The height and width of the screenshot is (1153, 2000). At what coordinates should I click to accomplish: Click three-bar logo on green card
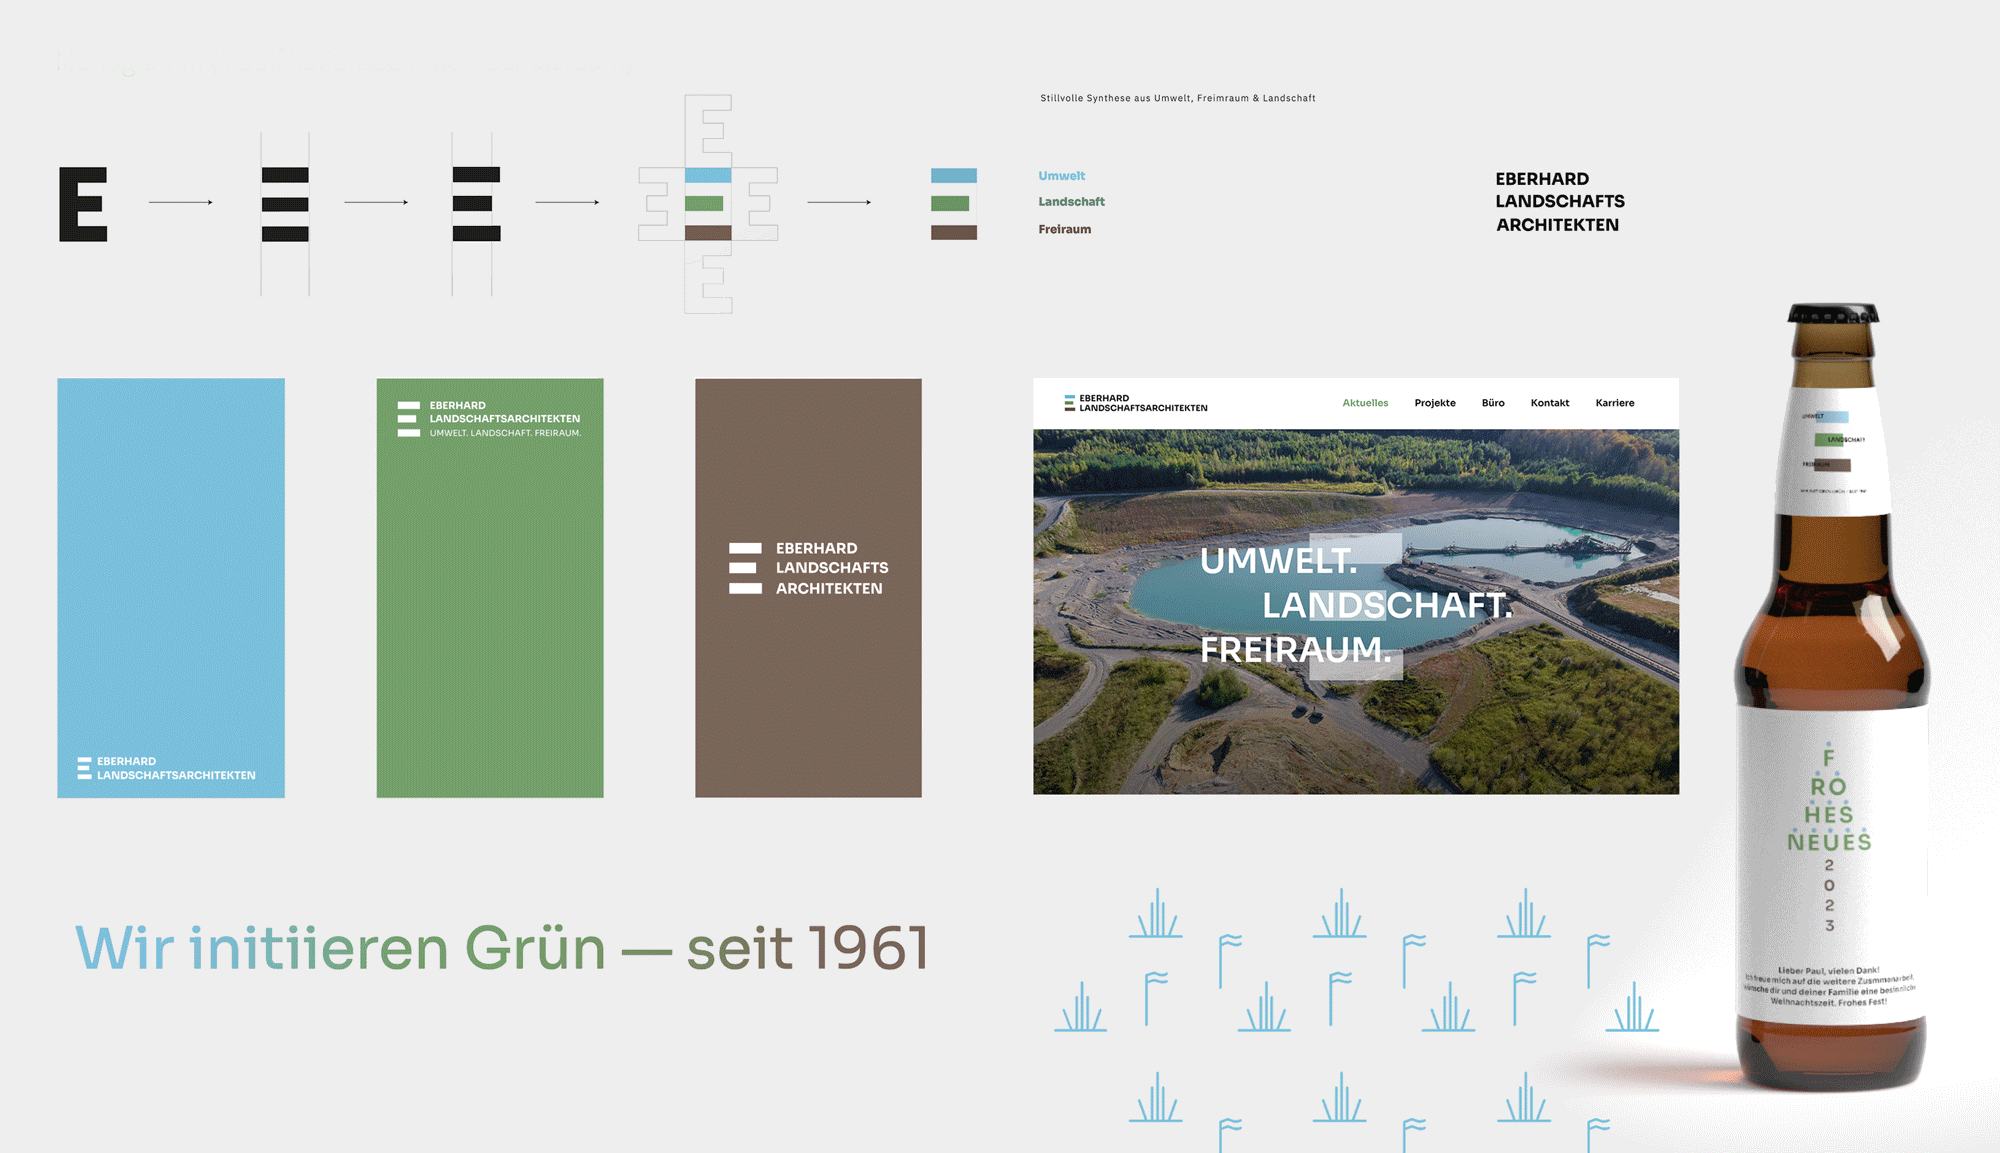pos(408,419)
